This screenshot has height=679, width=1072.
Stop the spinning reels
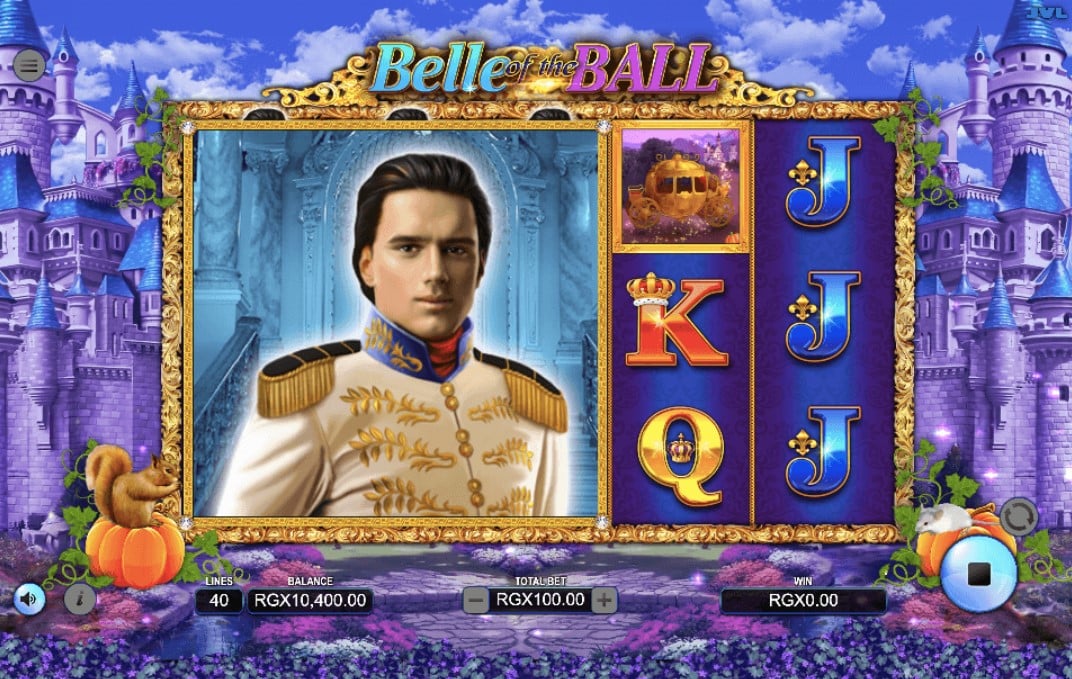click(978, 573)
